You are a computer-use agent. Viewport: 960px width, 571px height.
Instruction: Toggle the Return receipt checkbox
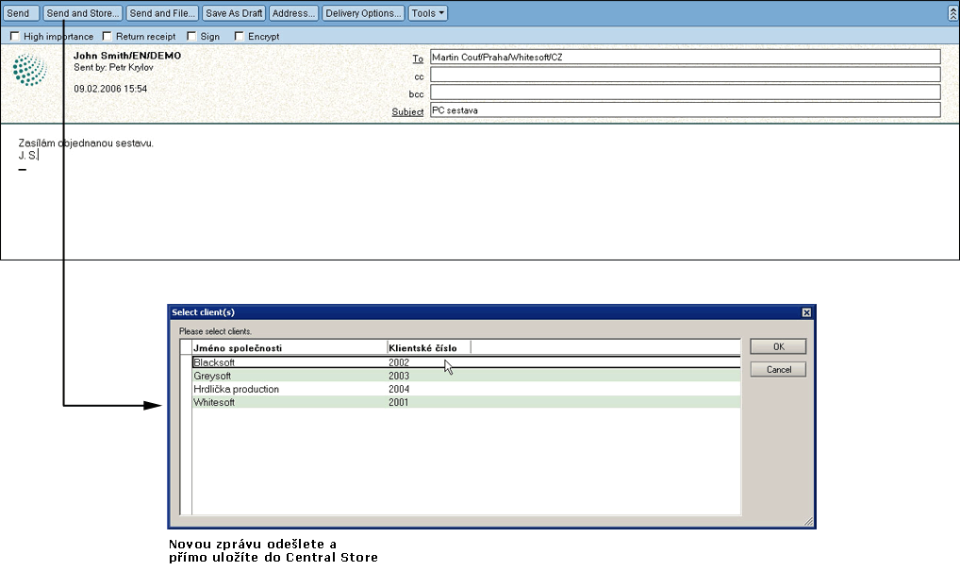point(107,37)
